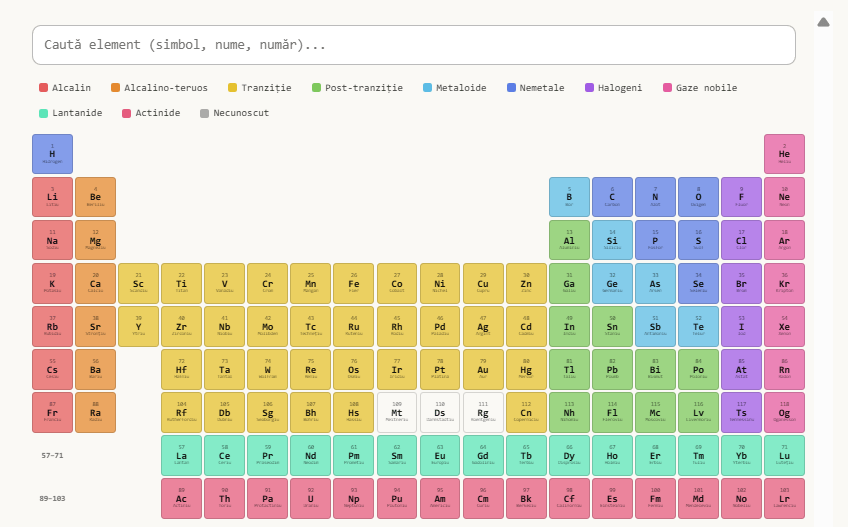Screen dimensions: 848x527
Task: Open the Uranium (U) element tile
Action: coord(311,498)
